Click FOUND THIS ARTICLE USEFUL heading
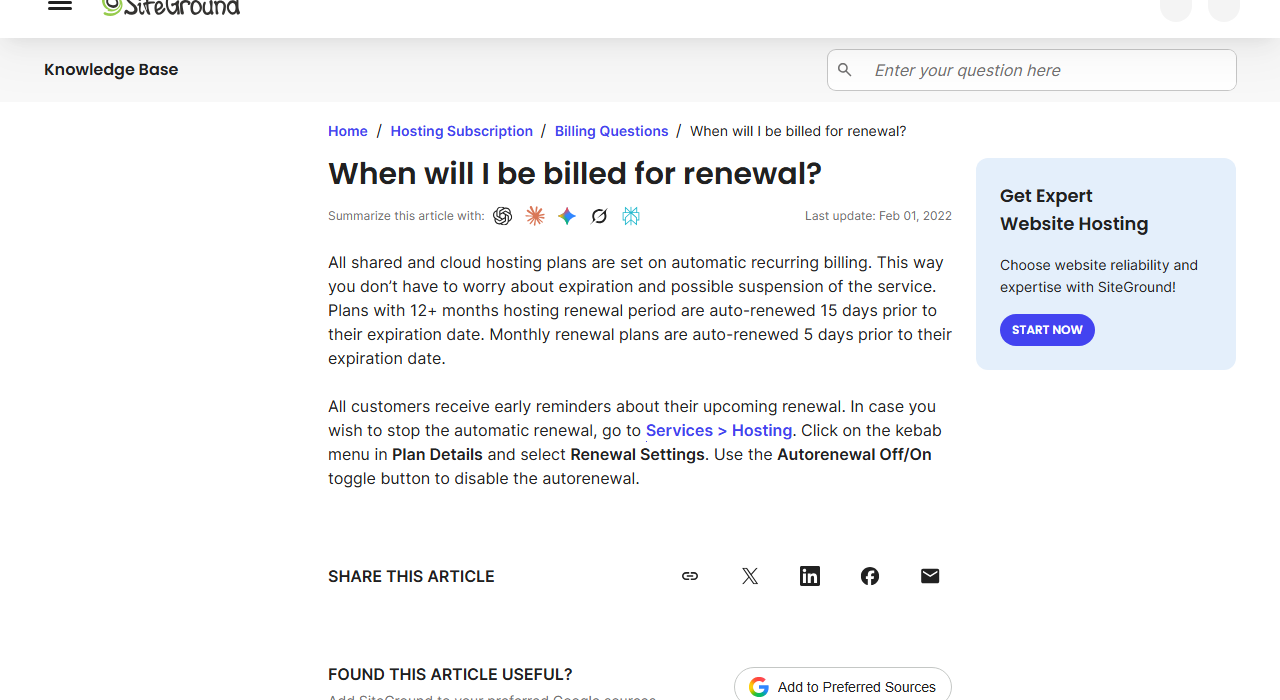1280x700 pixels. pyautogui.click(x=450, y=675)
